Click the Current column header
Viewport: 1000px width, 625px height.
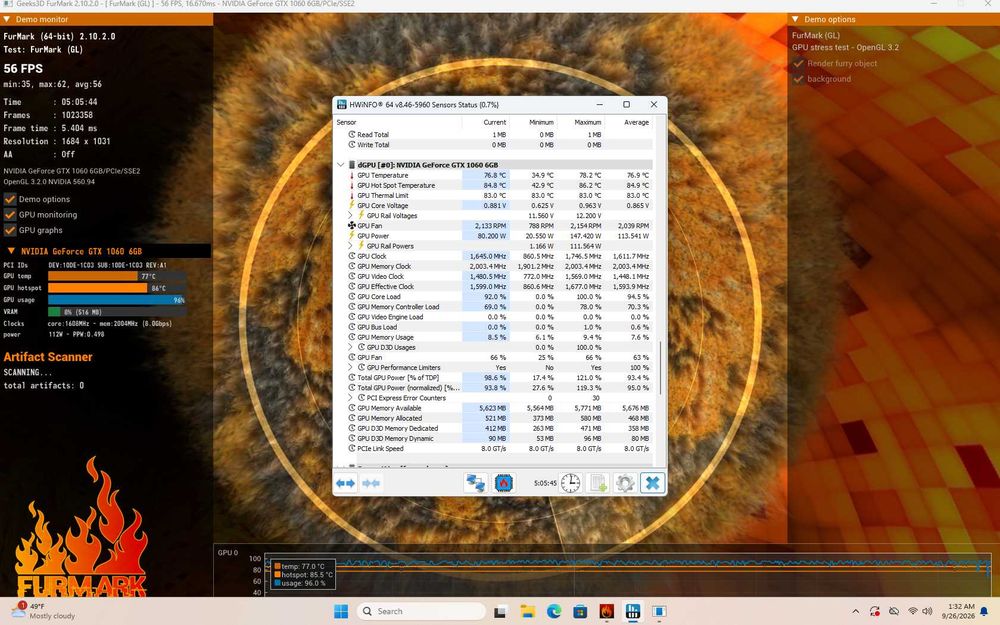(485, 122)
